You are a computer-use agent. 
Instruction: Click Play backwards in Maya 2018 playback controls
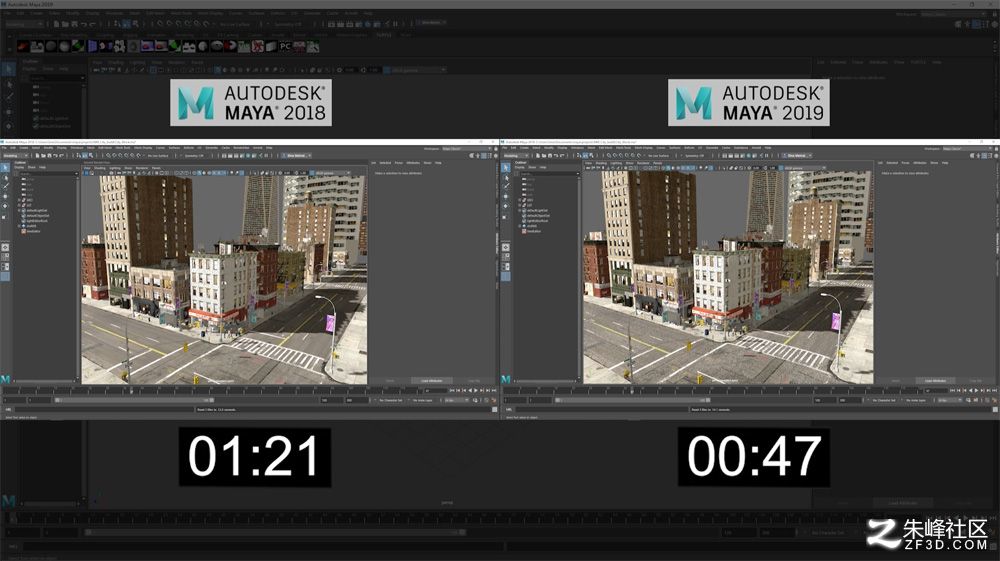point(470,390)
